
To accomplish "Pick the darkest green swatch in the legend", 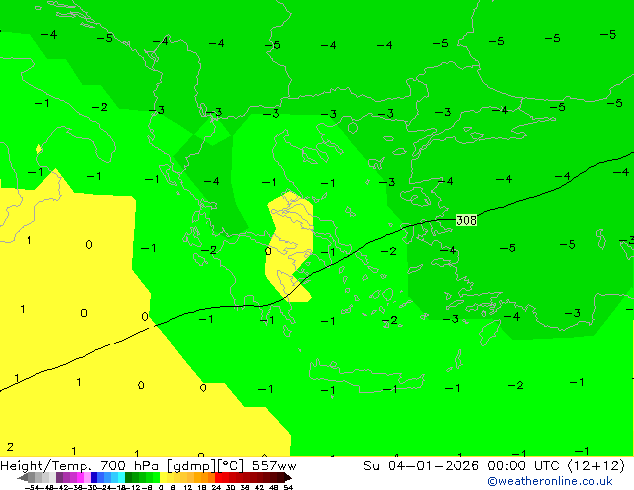I will point(129,477).
